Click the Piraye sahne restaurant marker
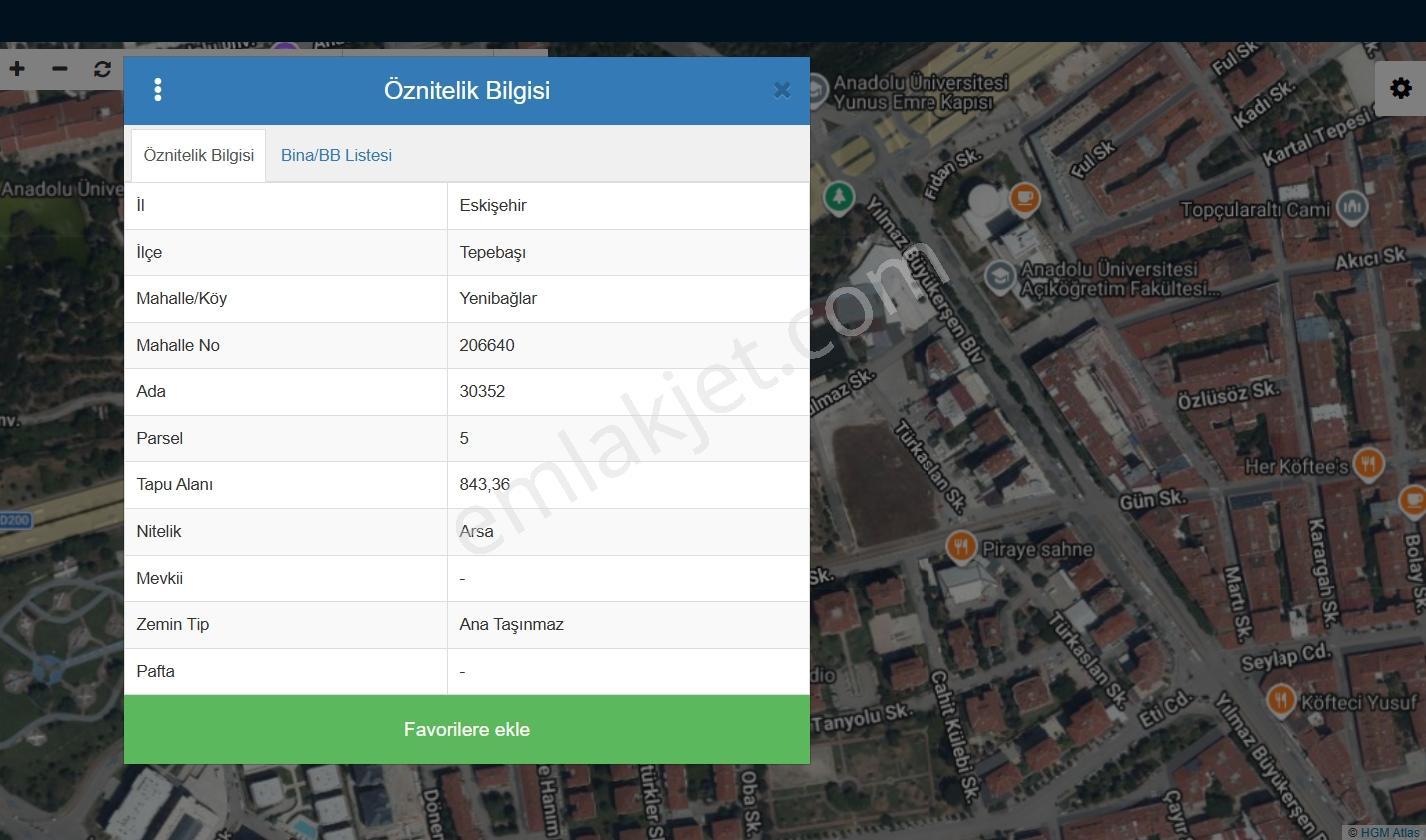 point(961,547)
